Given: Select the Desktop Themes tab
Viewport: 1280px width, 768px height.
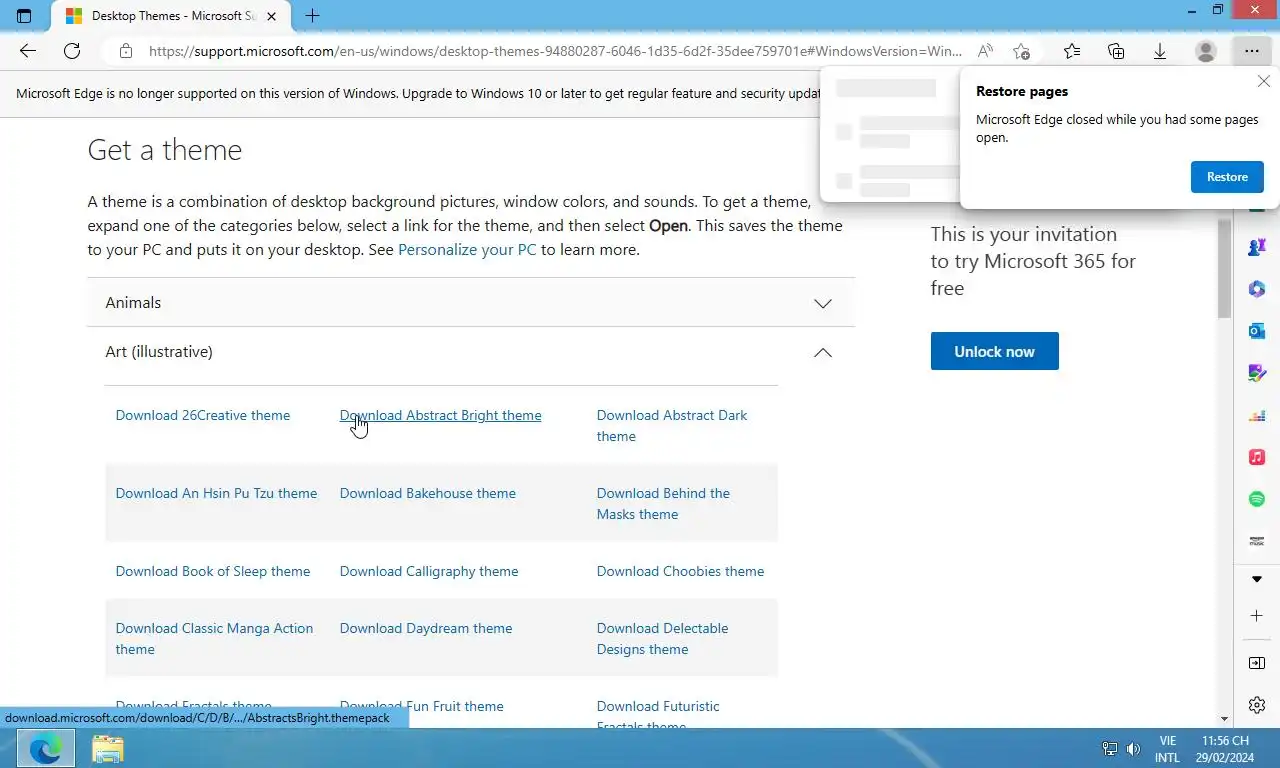Looking at the screenshot, I should [170, 16].
